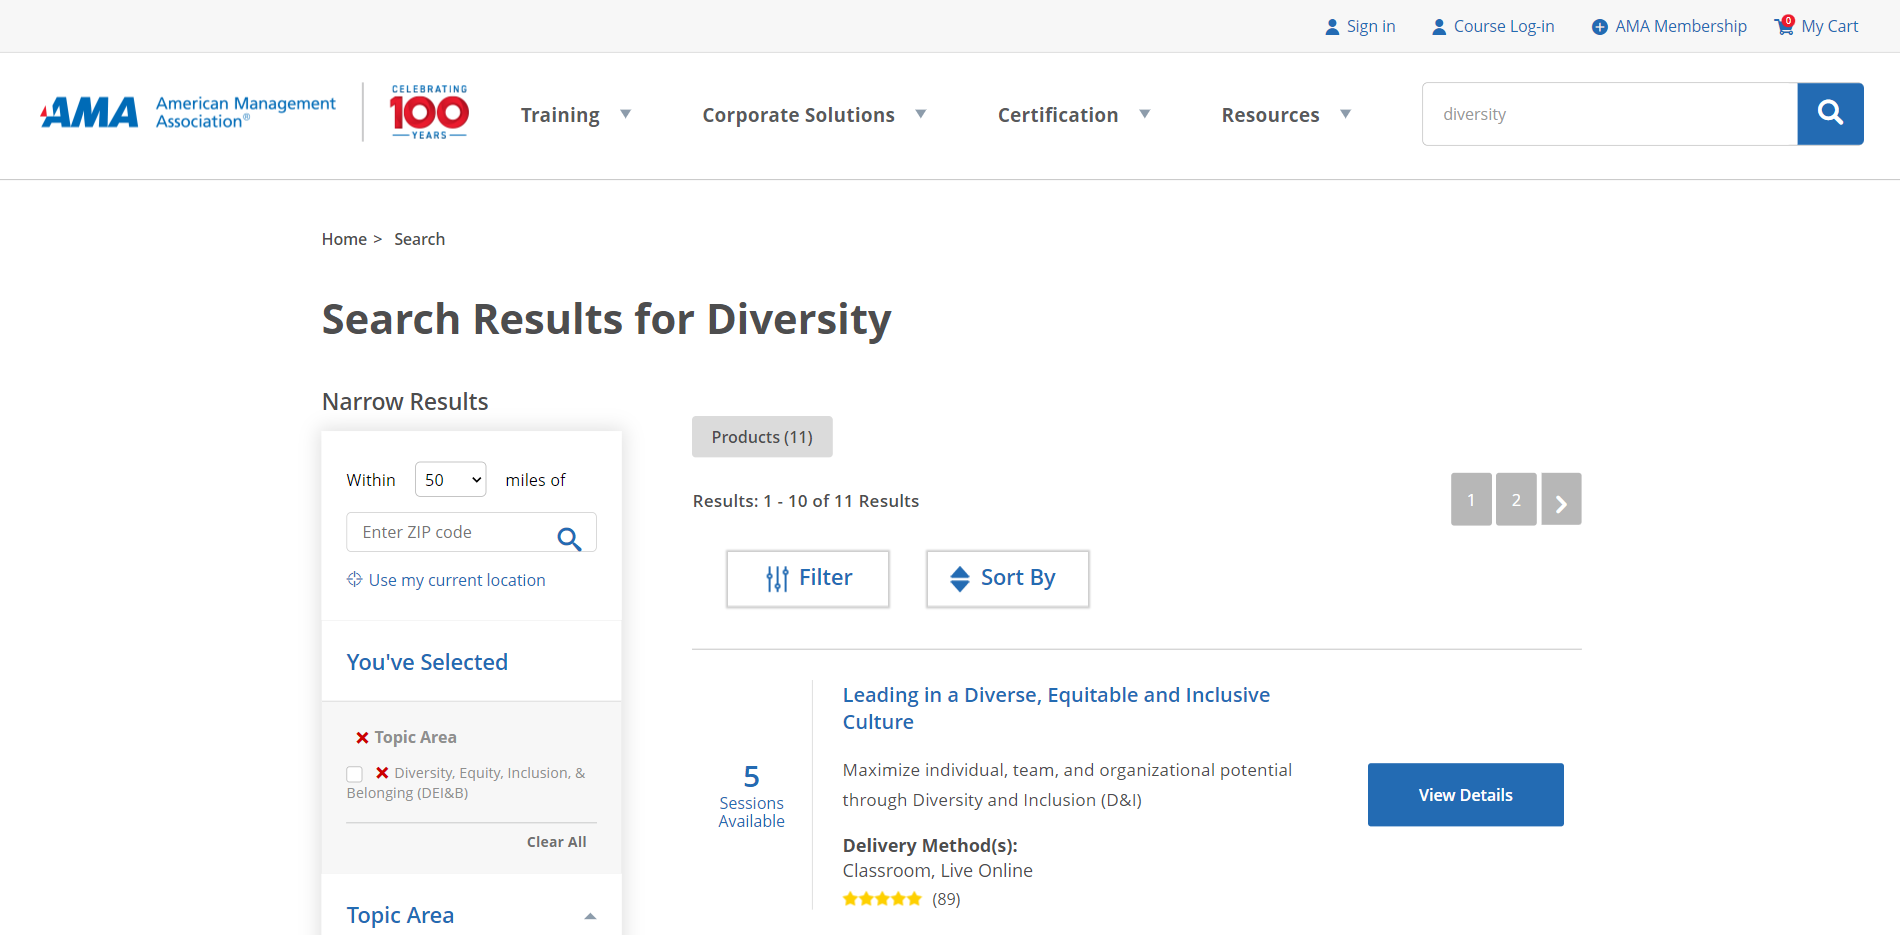Screen dimensions: 1900x935
Task: Expand the Certification menu arrow
Action: tap(1144, 114)
